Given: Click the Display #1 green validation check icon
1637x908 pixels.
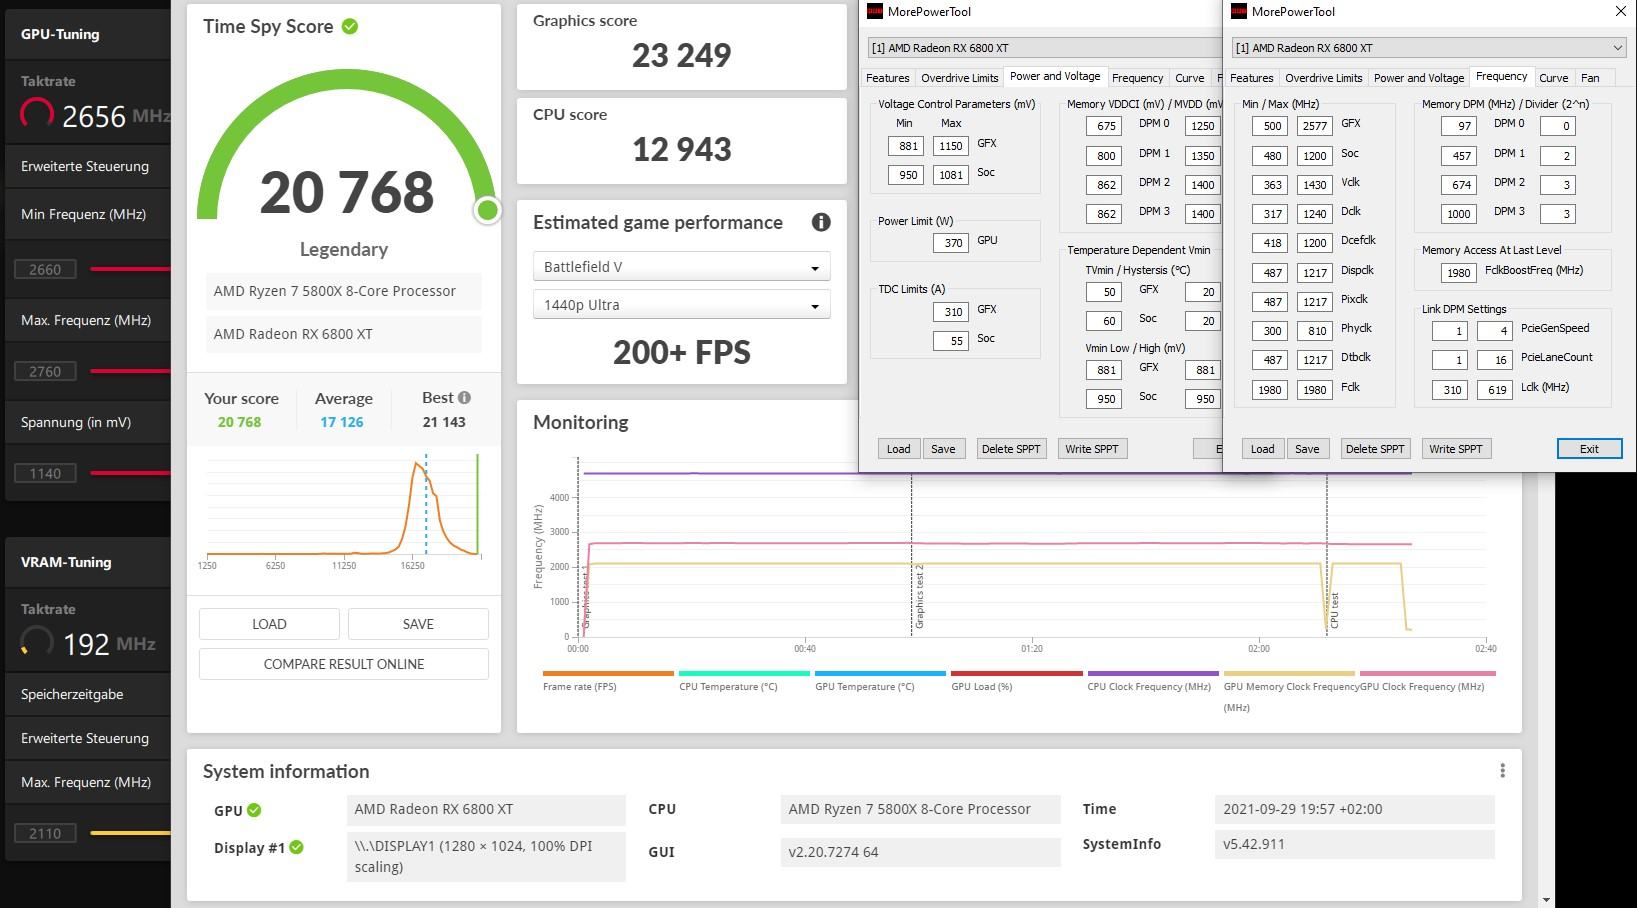Looking at the screenshot, I should (x=296, y=847).
